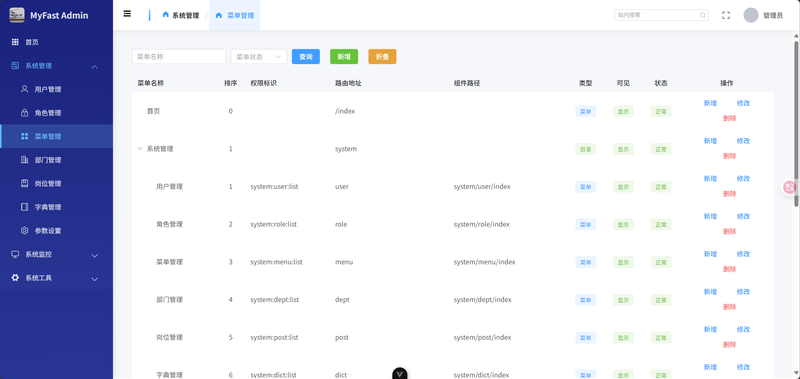This screenshot has width=800, height=379.
Task: Click the blue 查询 button
Action: [306, 57]
